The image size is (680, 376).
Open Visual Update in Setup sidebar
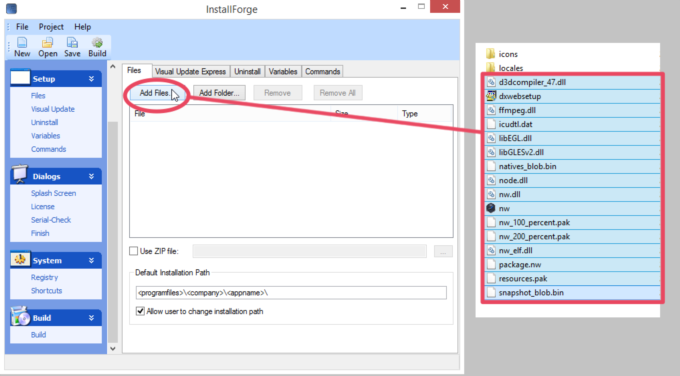tap(53, 109)
